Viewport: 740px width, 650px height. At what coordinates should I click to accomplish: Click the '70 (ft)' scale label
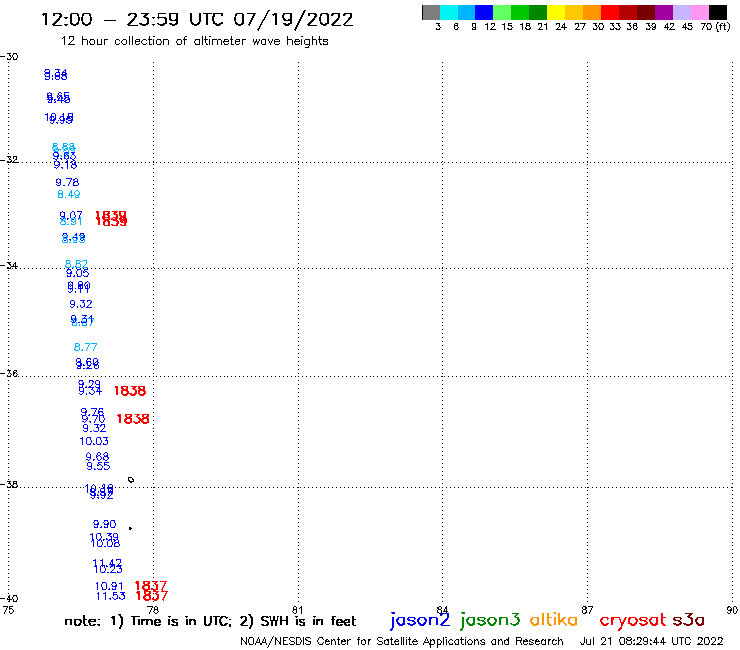click(x=715, y=26)
